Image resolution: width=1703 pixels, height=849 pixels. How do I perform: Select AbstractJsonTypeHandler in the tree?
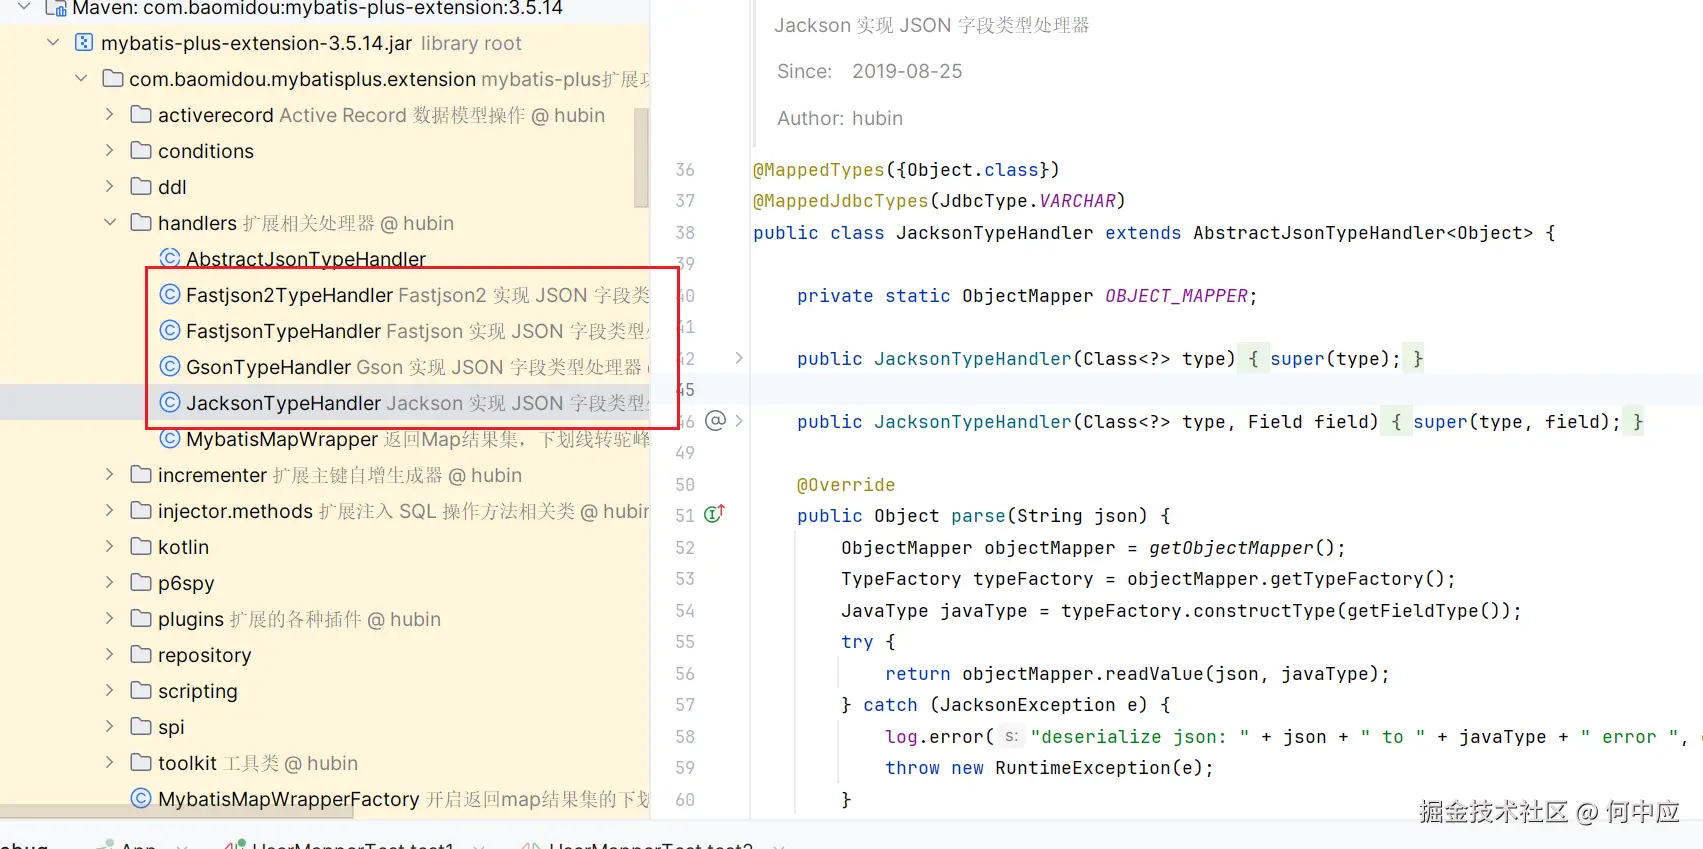coord(306,259)
